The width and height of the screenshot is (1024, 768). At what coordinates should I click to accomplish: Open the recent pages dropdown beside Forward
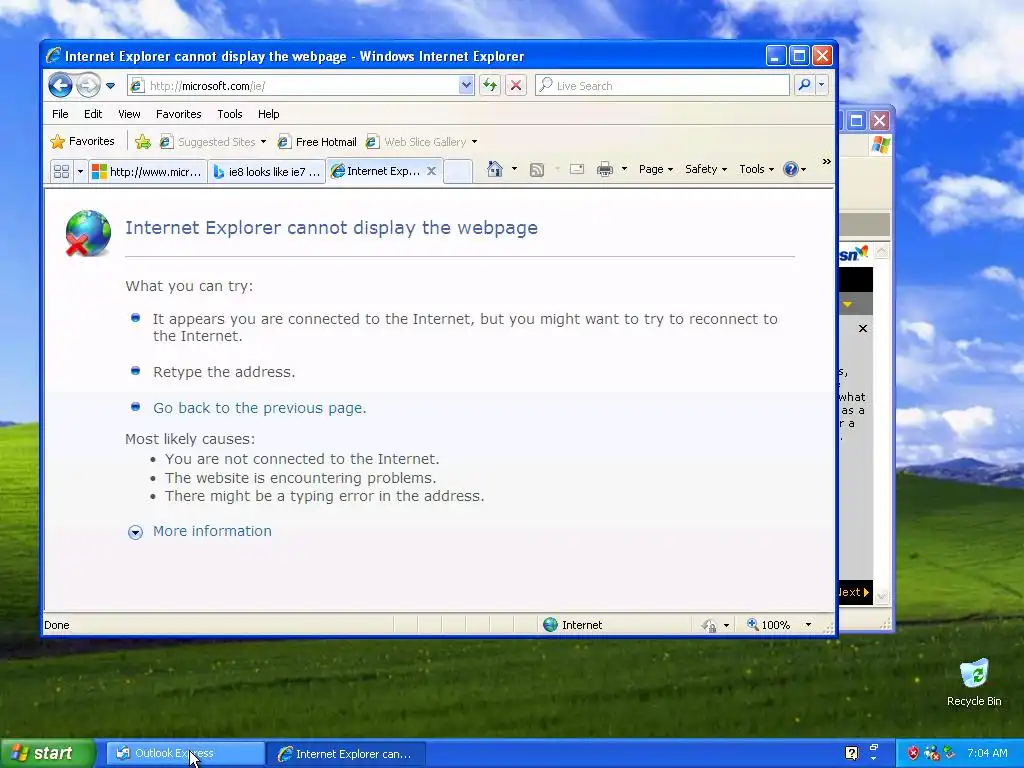coord(110,86)
